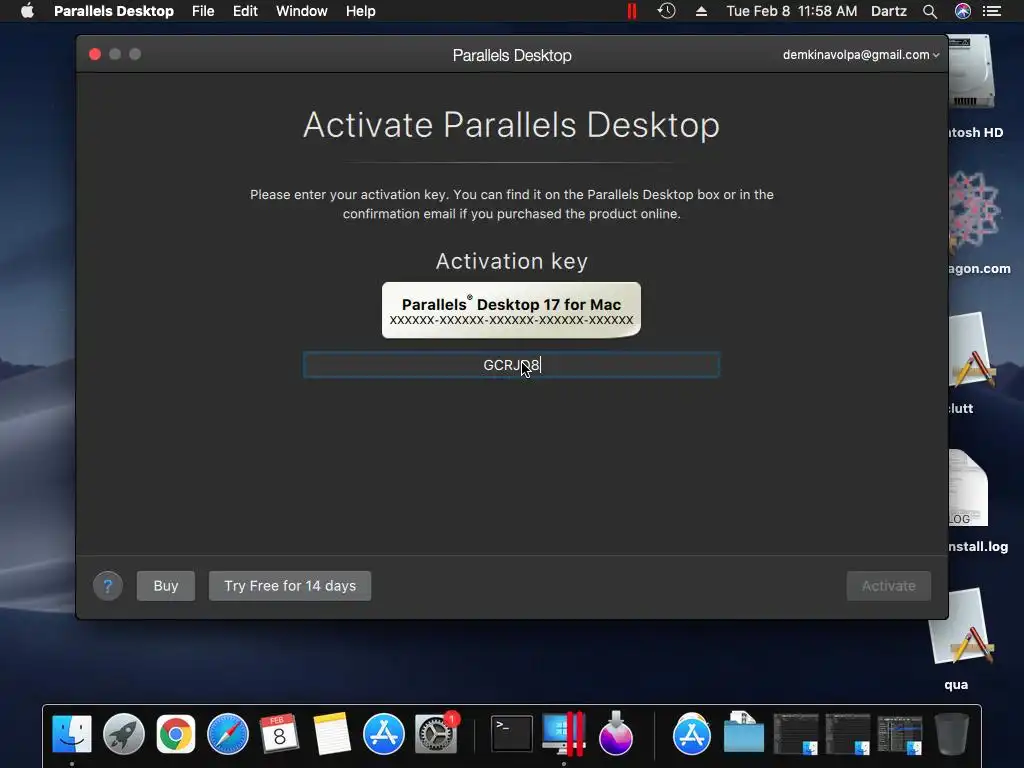The width and height of the screenshot is (1024, 768).
Task: Click the Parallels Desktop Dock icon
Action: (563, 734)
